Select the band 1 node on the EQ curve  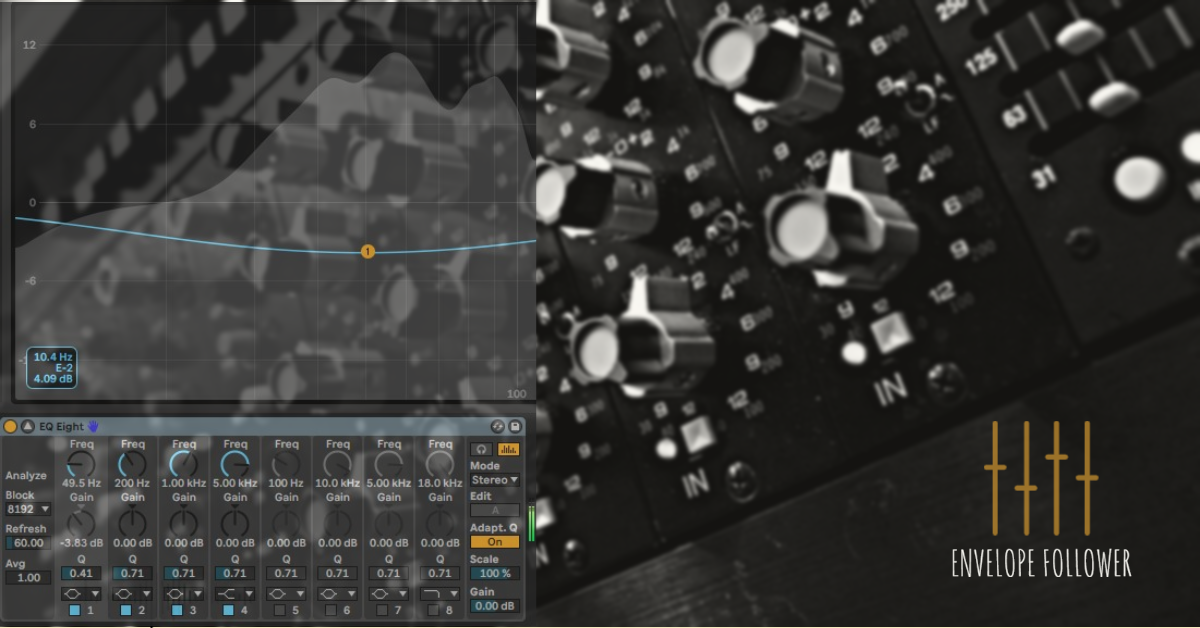point(367,251)
